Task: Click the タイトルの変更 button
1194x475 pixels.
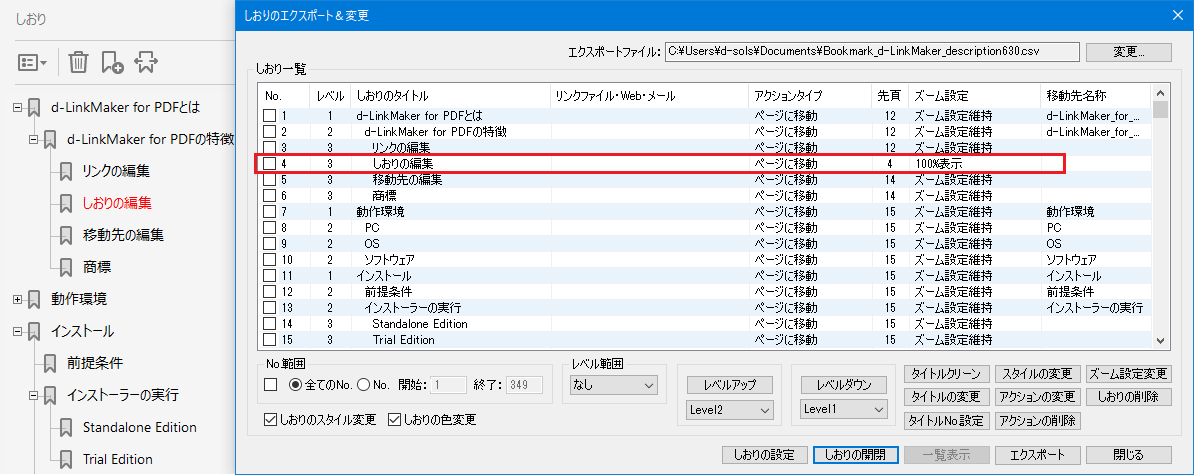Action: (947, 397)
